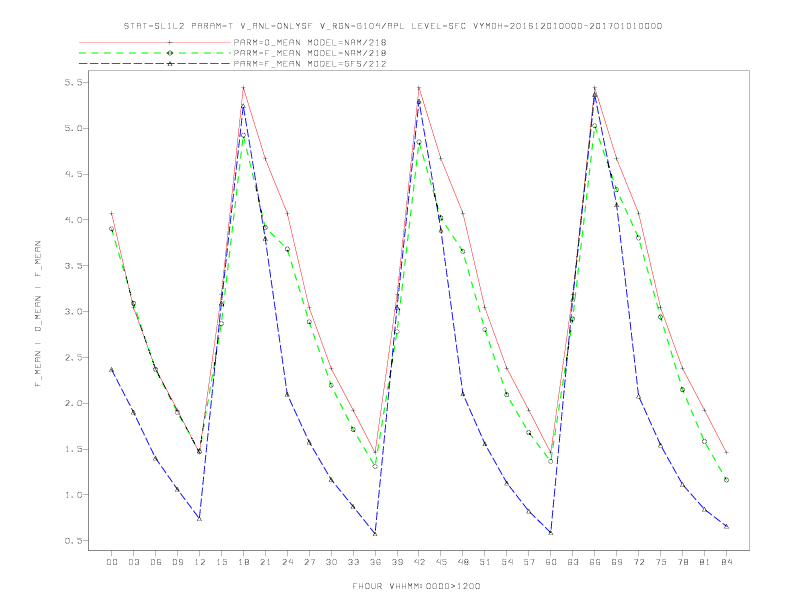
Task: Click x-axis tick label 36
Action: (x=375, y=562)
